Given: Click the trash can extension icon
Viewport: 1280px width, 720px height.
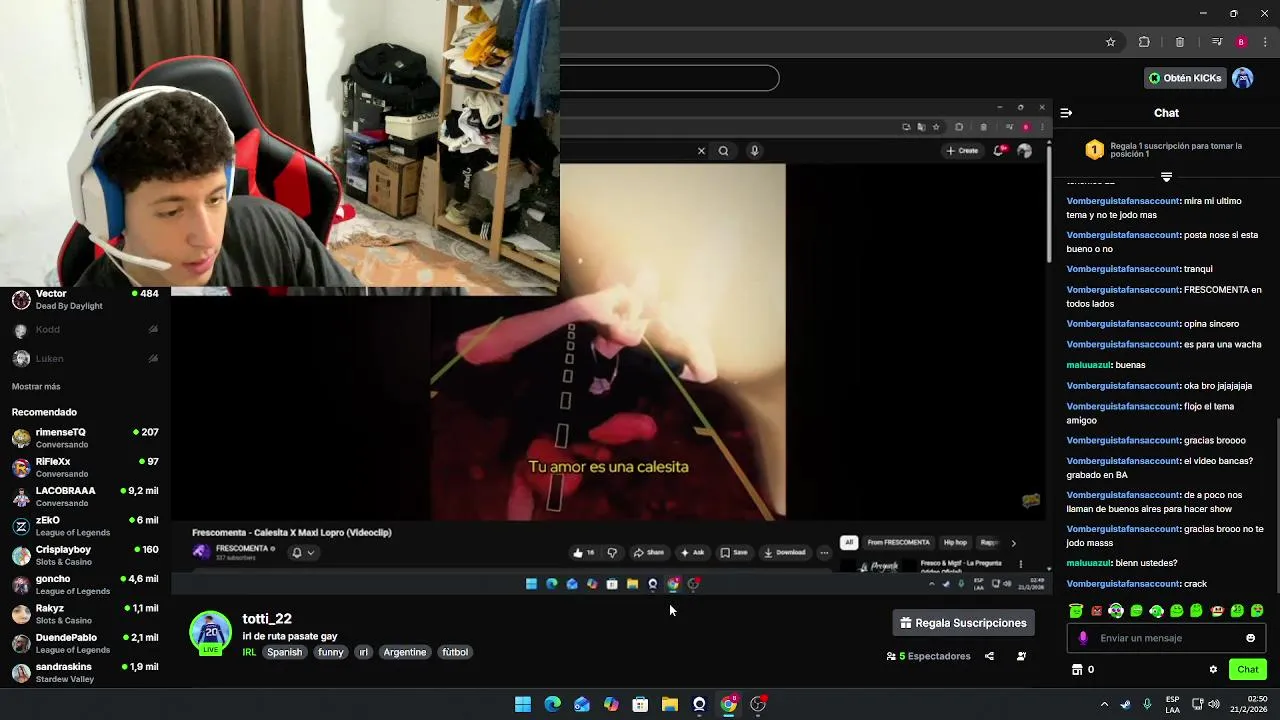Looking at the screenshot, I should [x=1180, y=42].
